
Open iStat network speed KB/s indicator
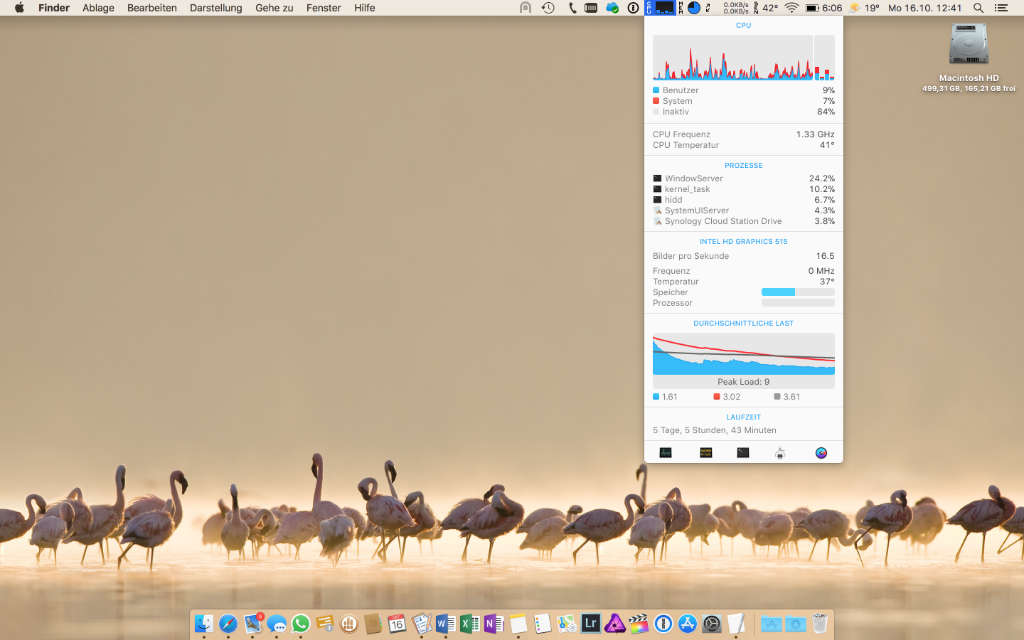coord(736,8)
